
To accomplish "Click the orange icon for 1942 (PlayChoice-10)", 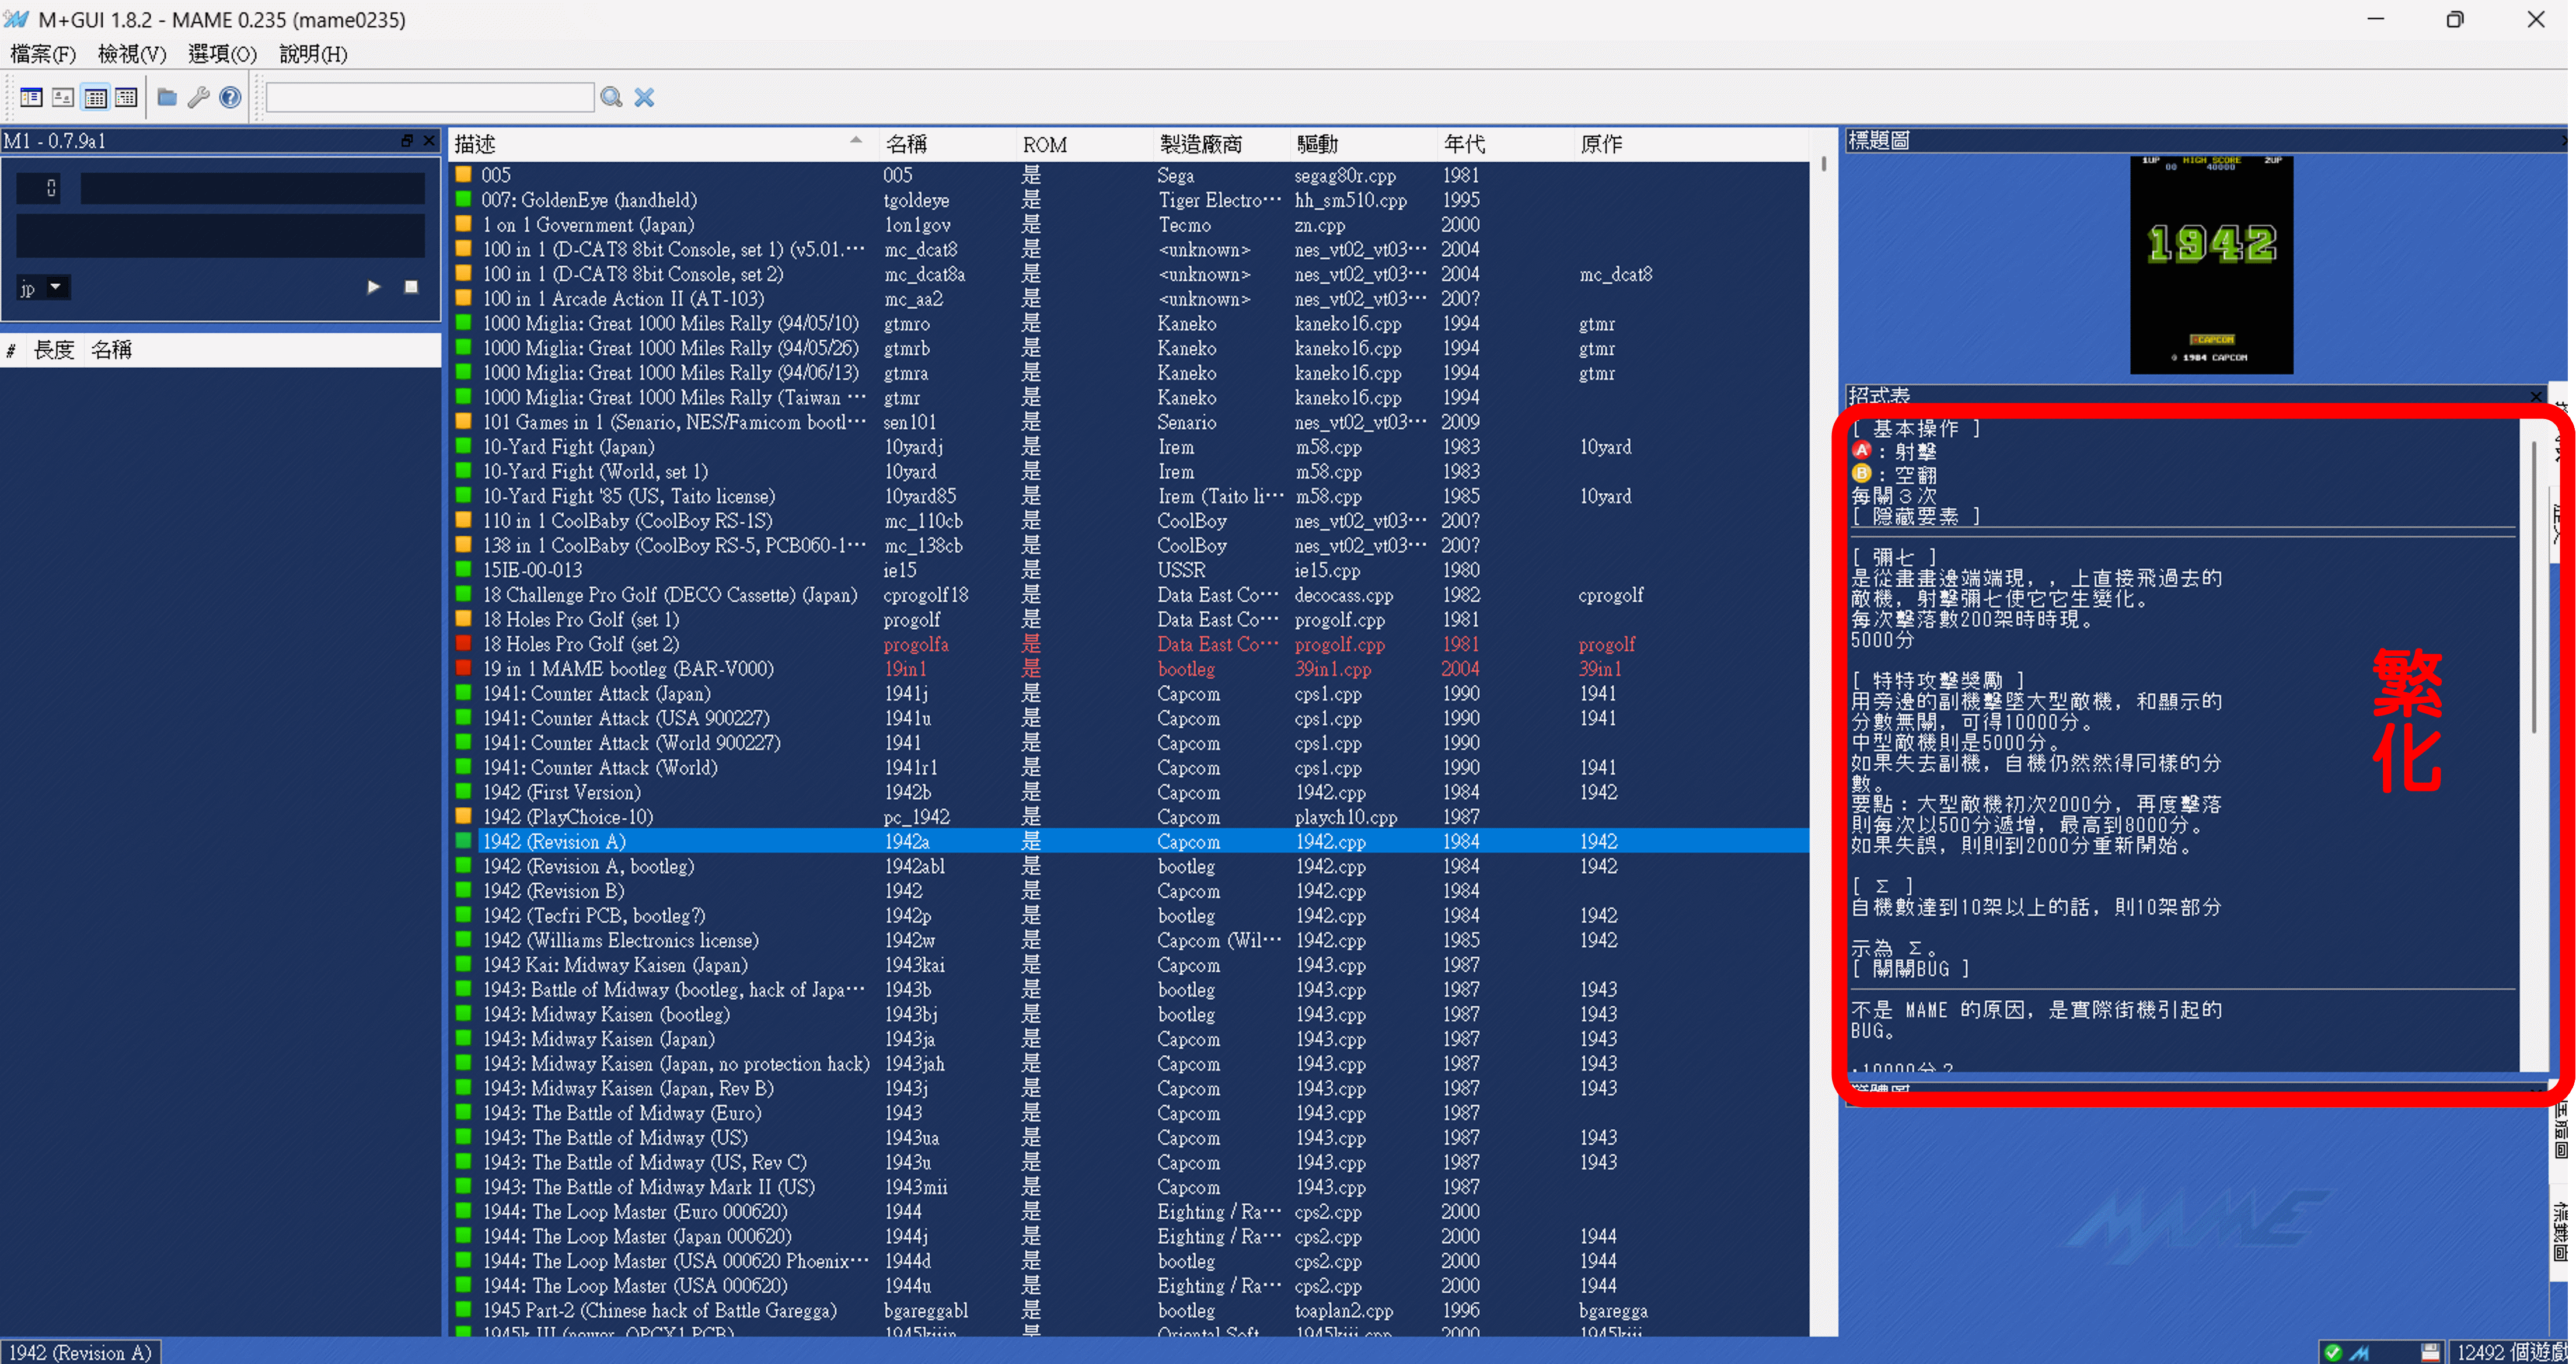I will [463, 817].
